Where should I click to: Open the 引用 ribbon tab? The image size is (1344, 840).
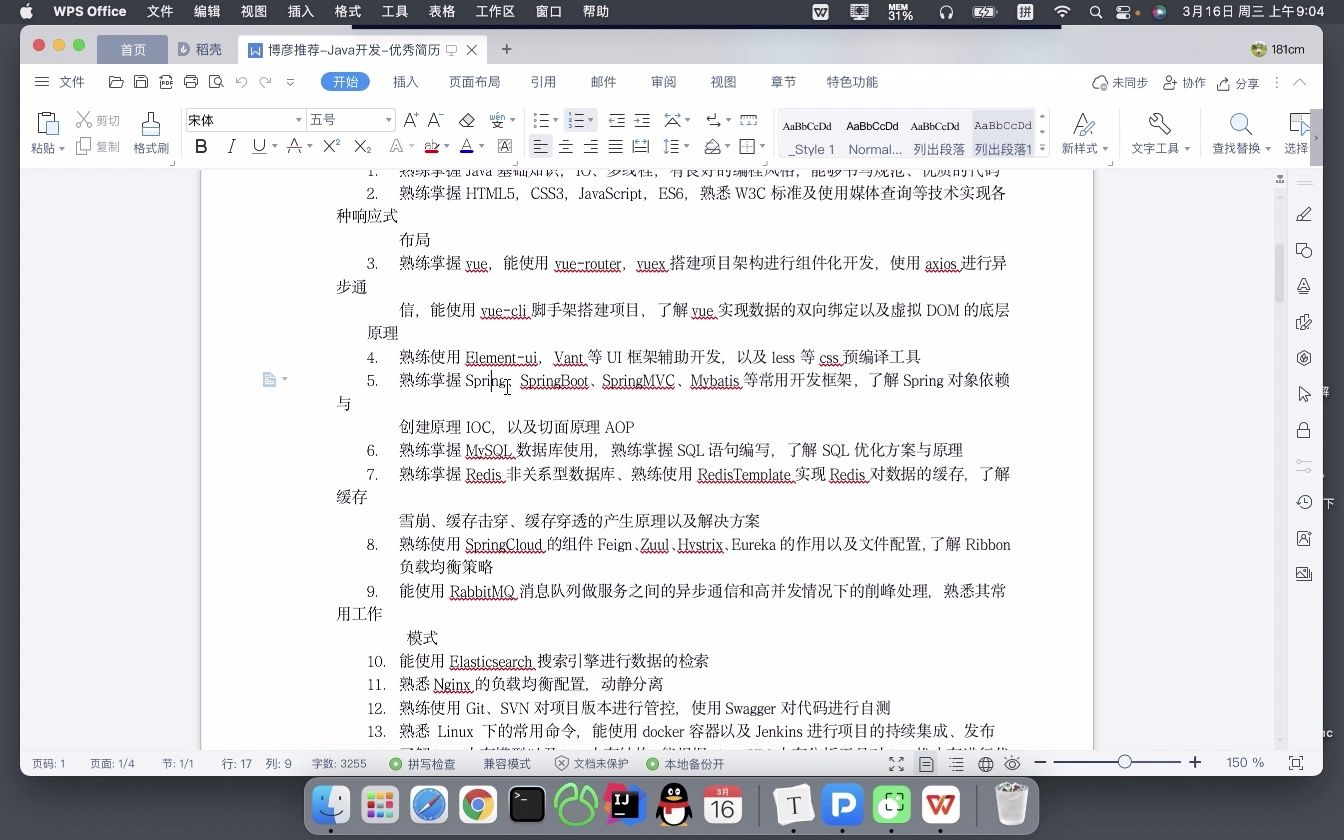(x=543, y=82)
